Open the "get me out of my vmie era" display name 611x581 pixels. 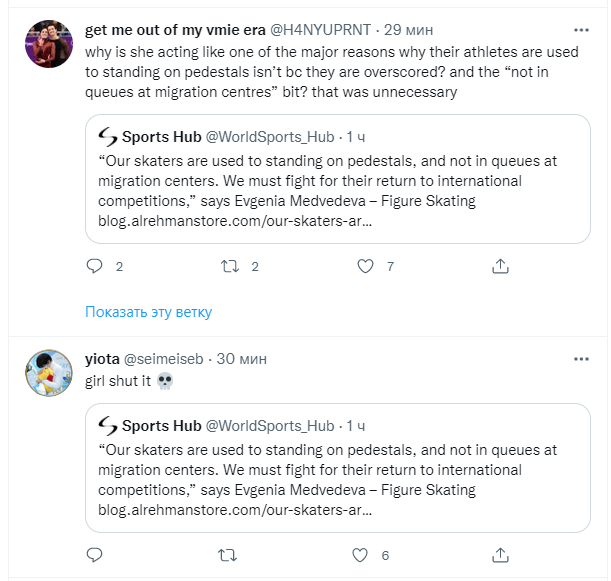176,30
